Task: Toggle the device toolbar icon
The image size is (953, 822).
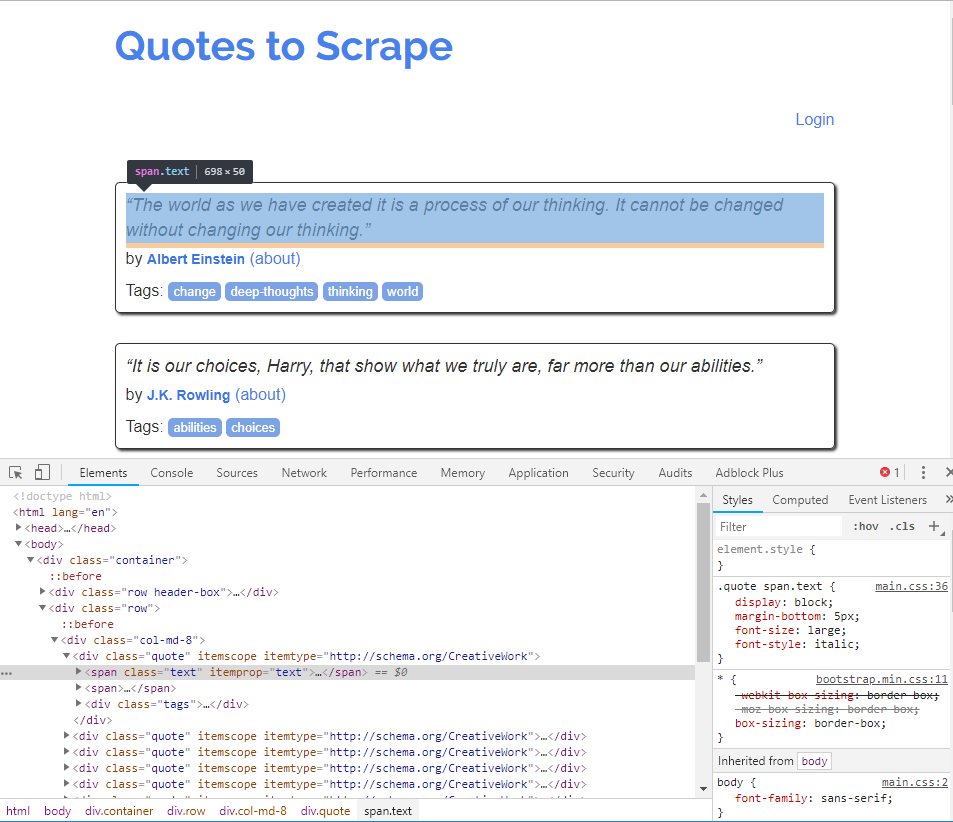Action: point(42,472)
